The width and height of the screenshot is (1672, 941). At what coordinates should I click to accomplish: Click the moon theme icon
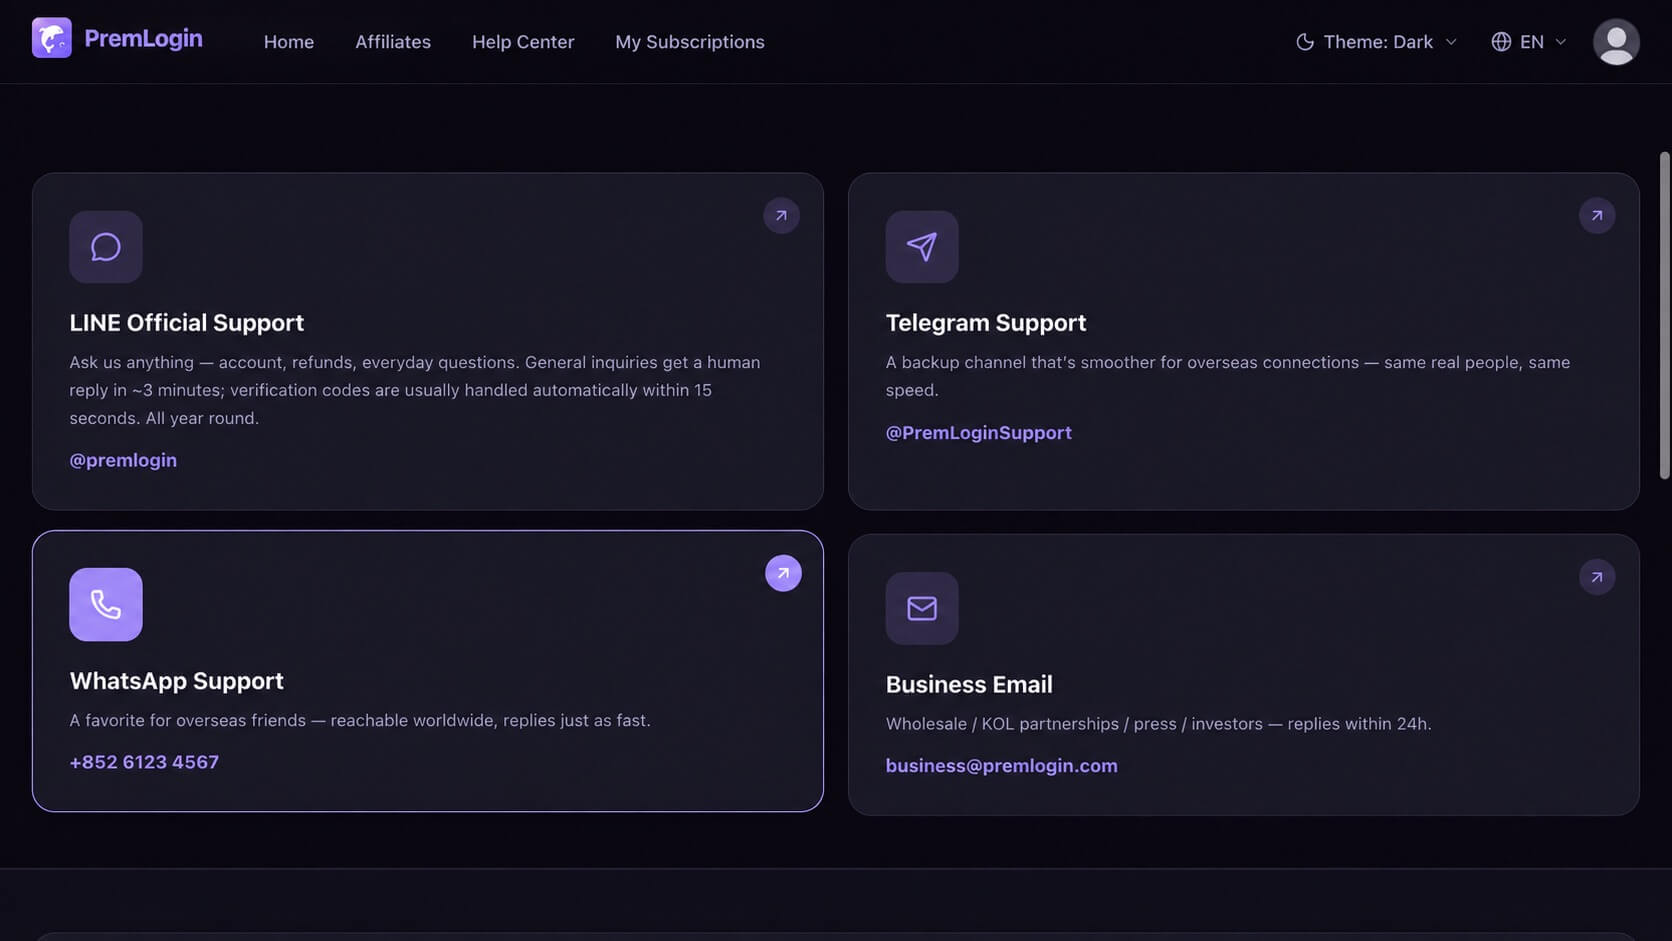(x=1305, y=42)
